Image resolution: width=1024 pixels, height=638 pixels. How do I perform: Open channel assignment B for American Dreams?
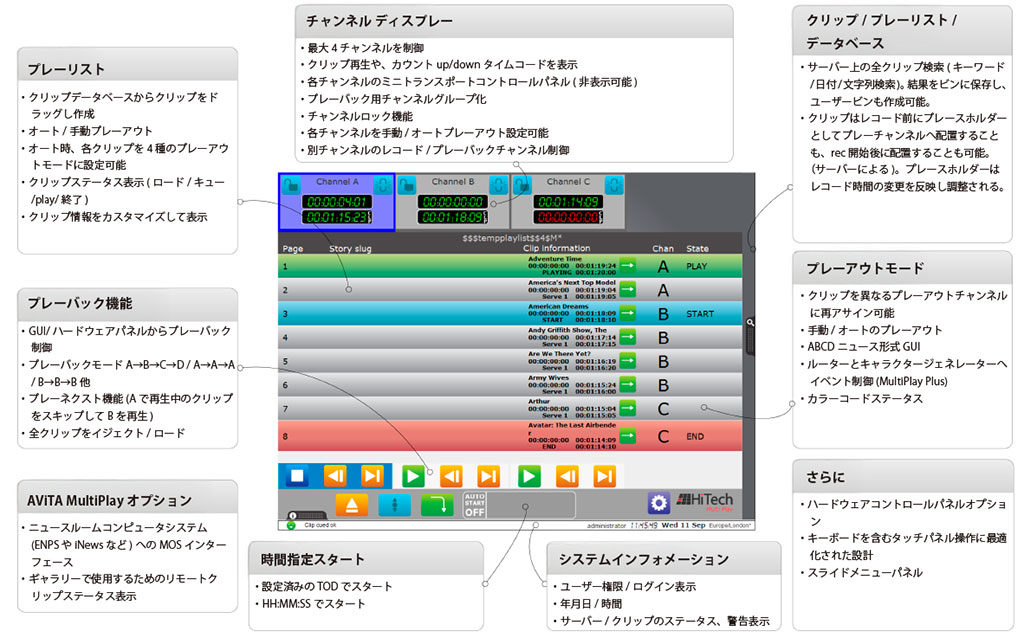click(x=663, y=314)
